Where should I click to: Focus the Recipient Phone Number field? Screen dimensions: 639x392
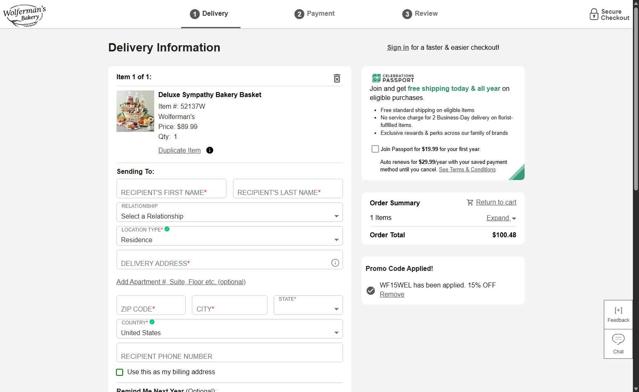(229, 352)
